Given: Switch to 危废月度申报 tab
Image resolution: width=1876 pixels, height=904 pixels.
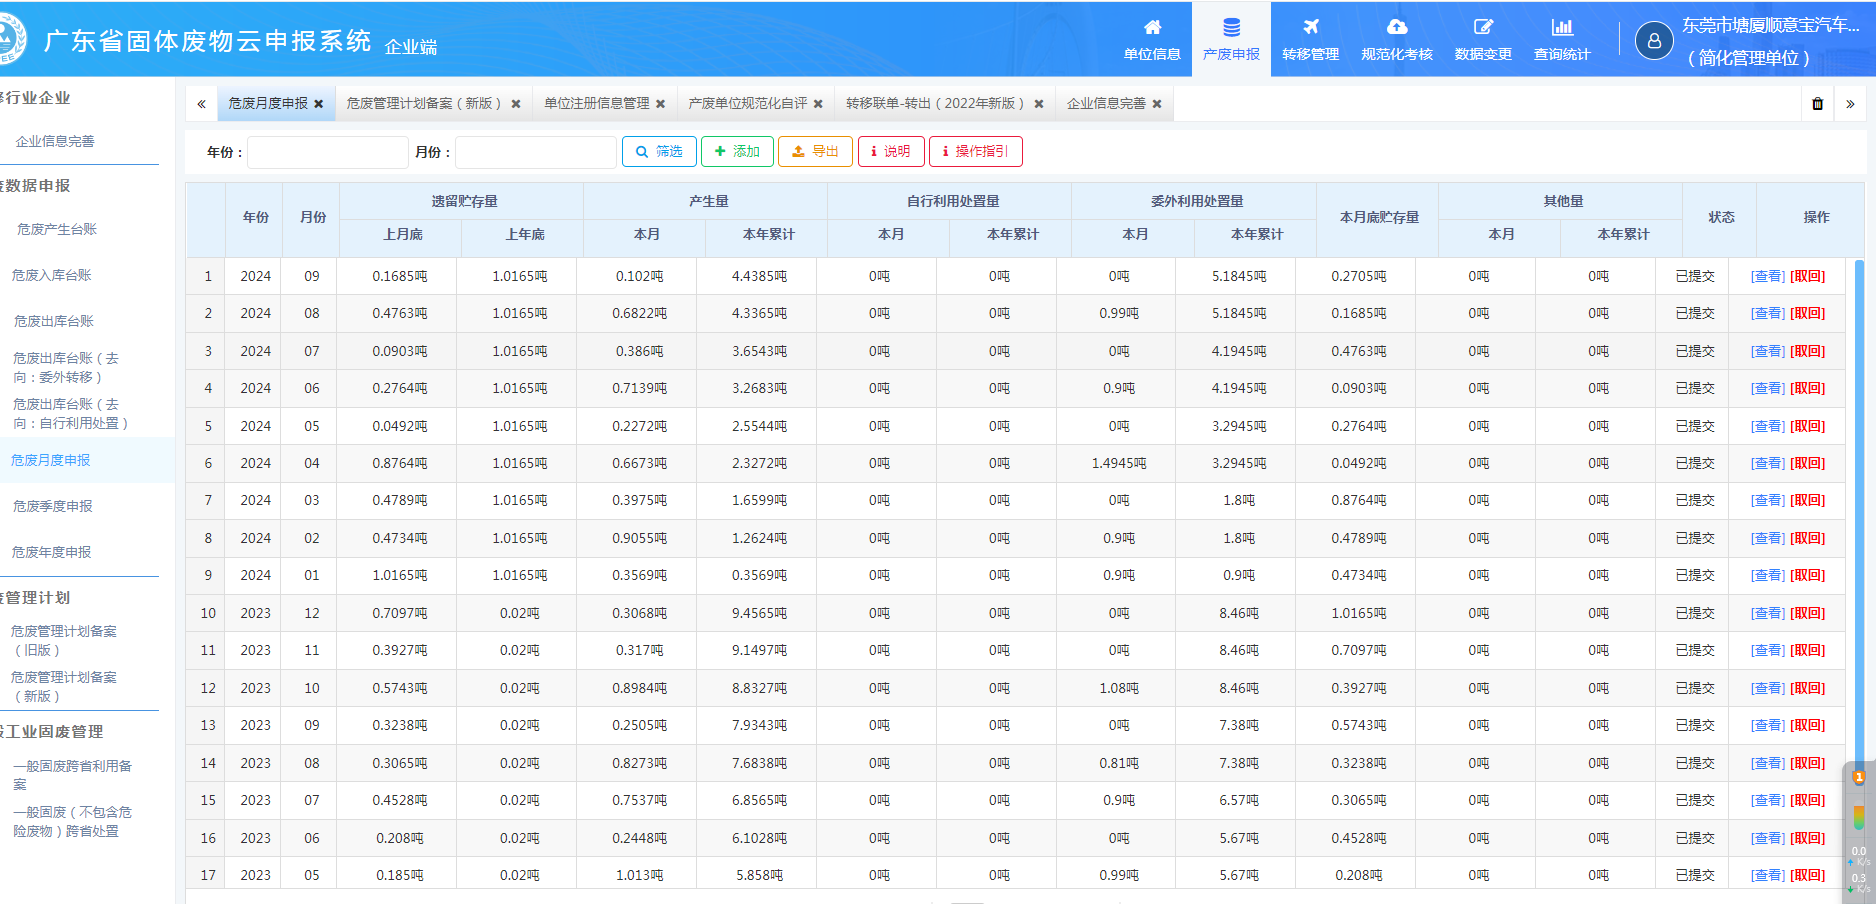Looking at the screenshot, I should [268, 104].
